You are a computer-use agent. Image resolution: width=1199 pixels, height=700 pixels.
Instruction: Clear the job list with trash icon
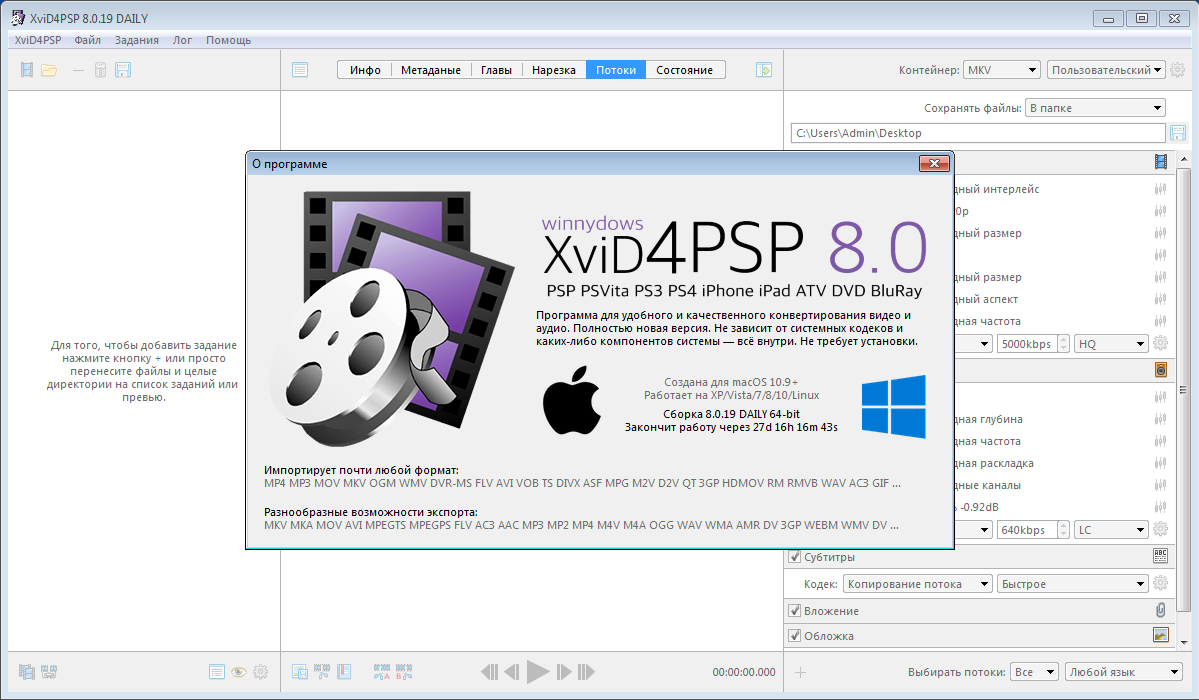click(100, 70)
